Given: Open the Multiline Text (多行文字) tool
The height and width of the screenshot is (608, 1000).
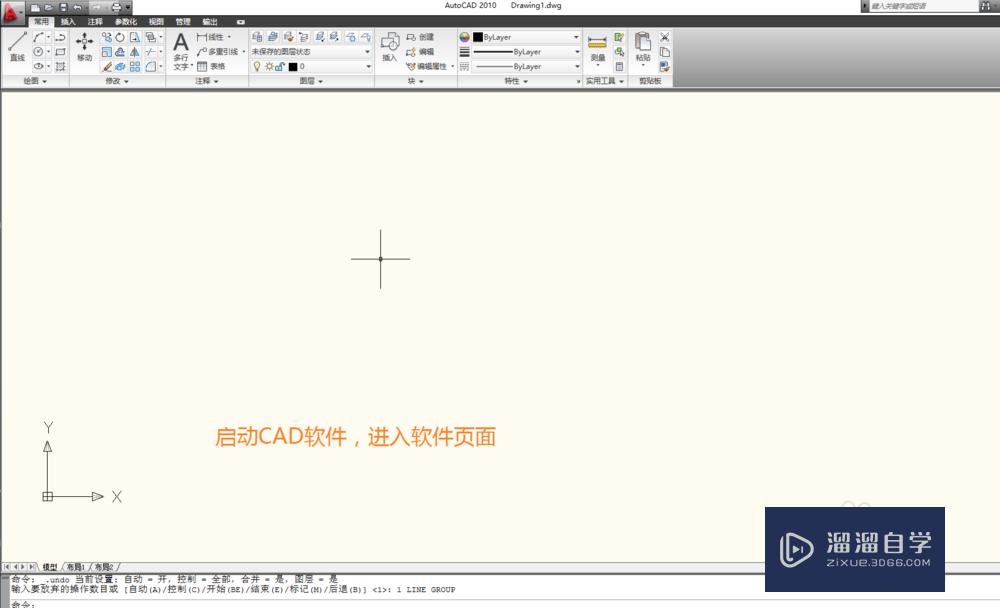Looking at the screenshot, I should [180, 45].
